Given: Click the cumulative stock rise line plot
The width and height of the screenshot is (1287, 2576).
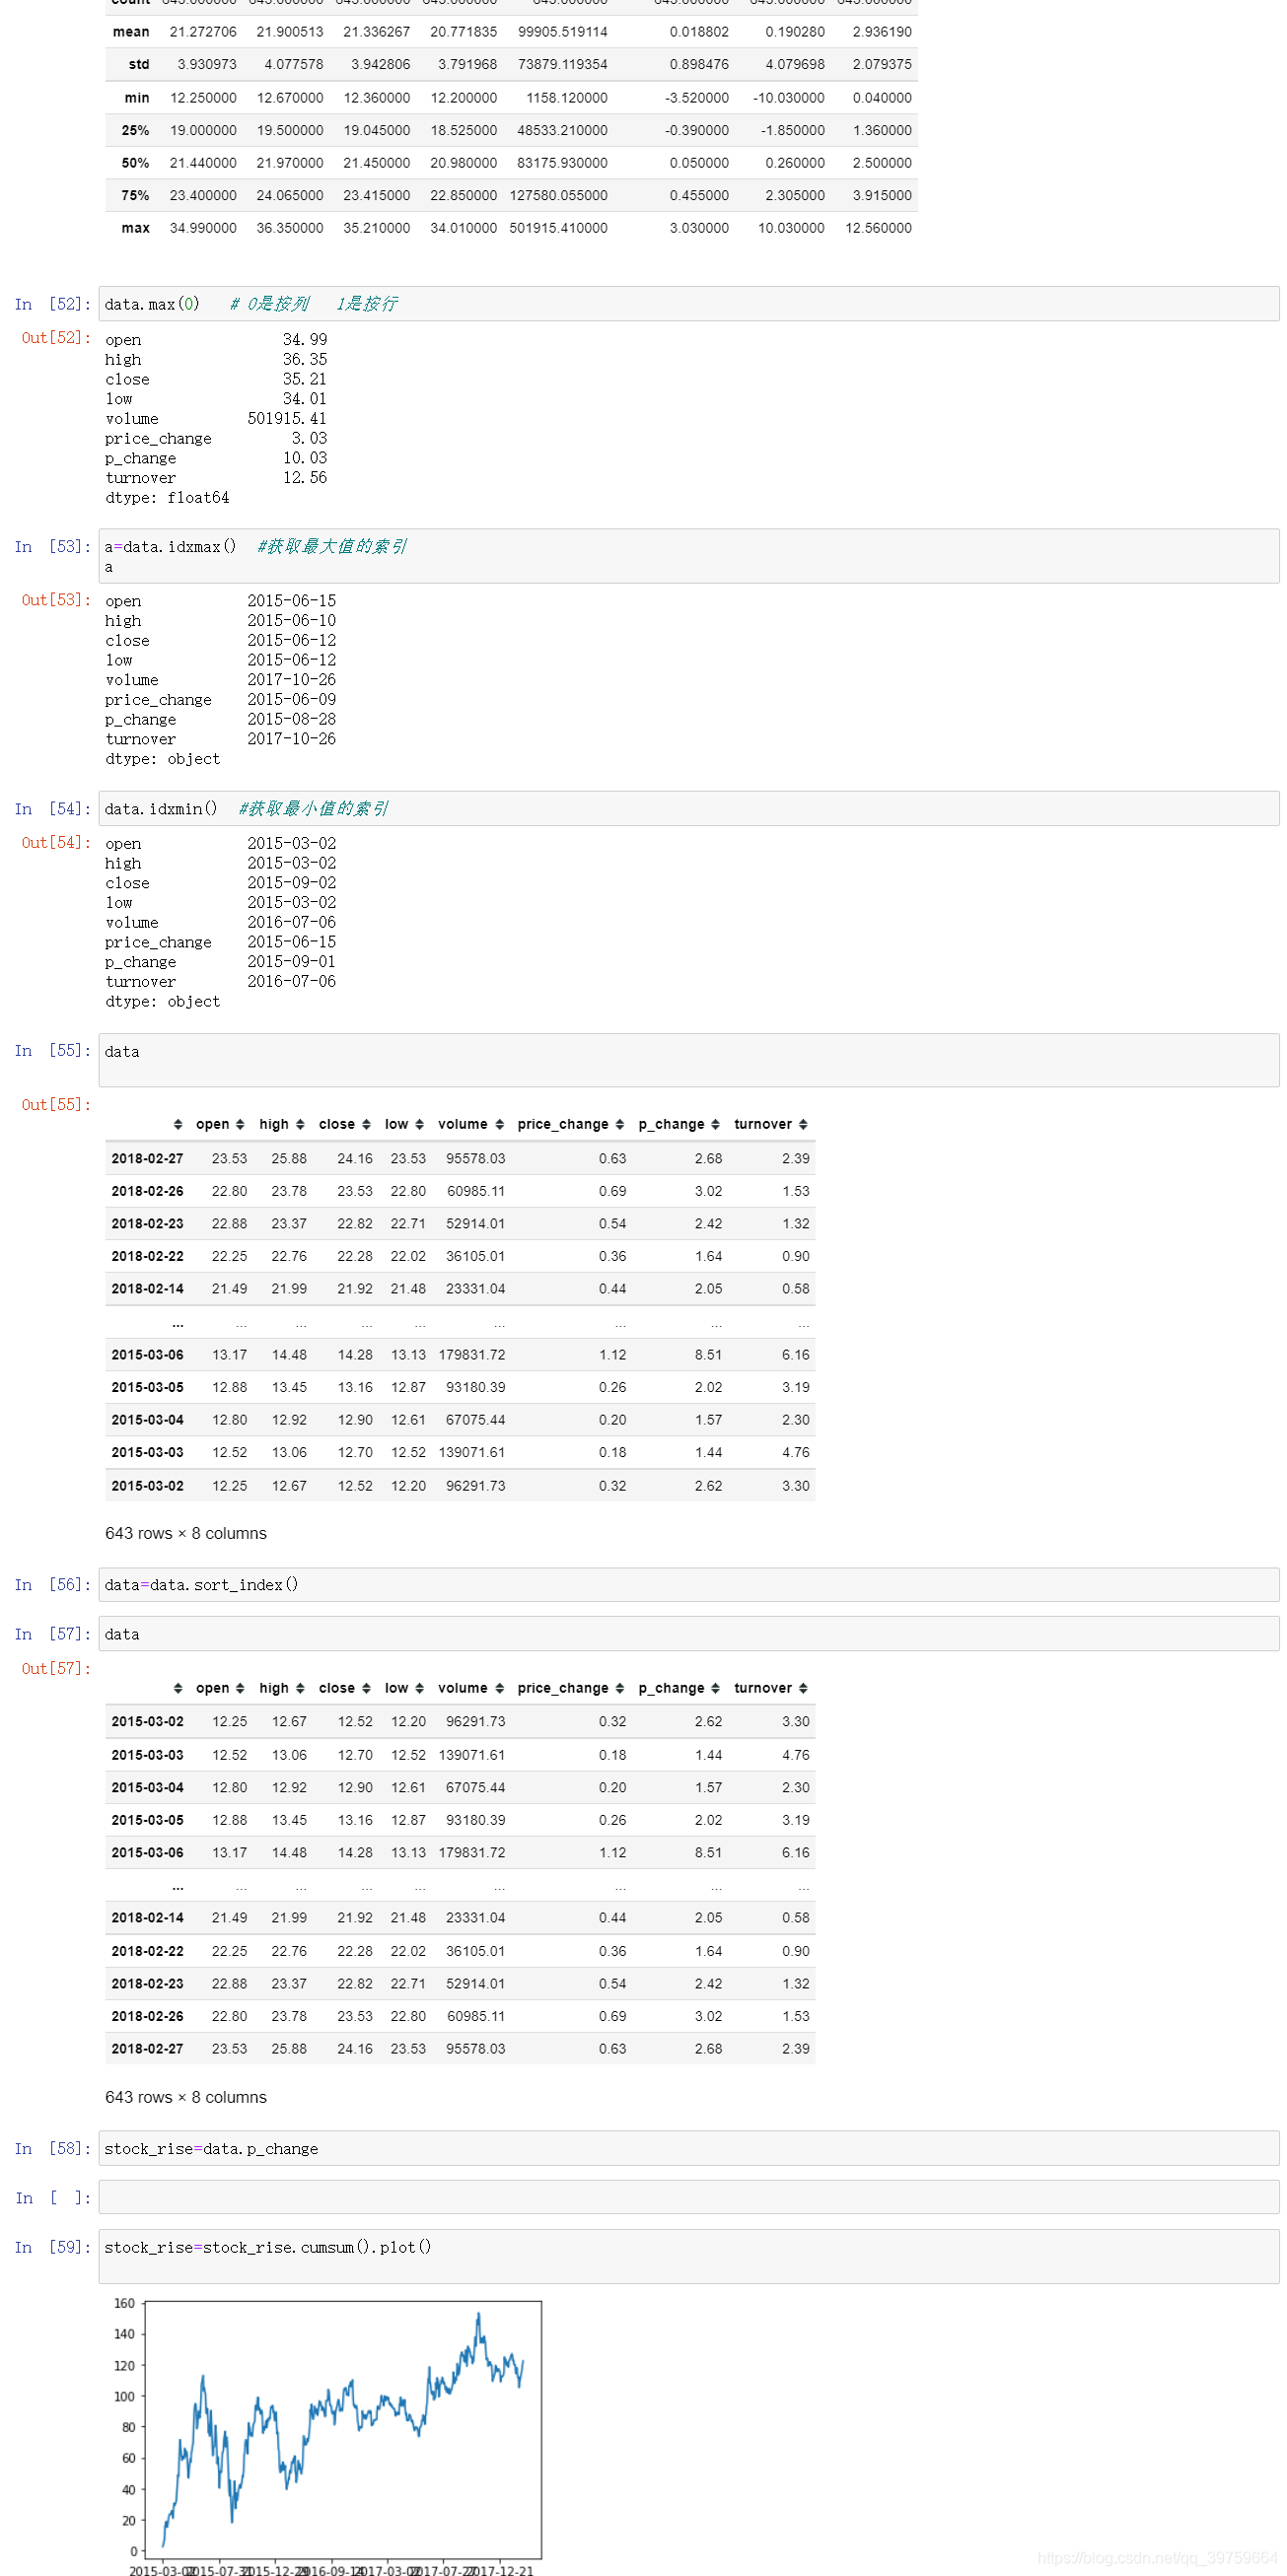Looking at the screenshot, I should pos(343,2429).
